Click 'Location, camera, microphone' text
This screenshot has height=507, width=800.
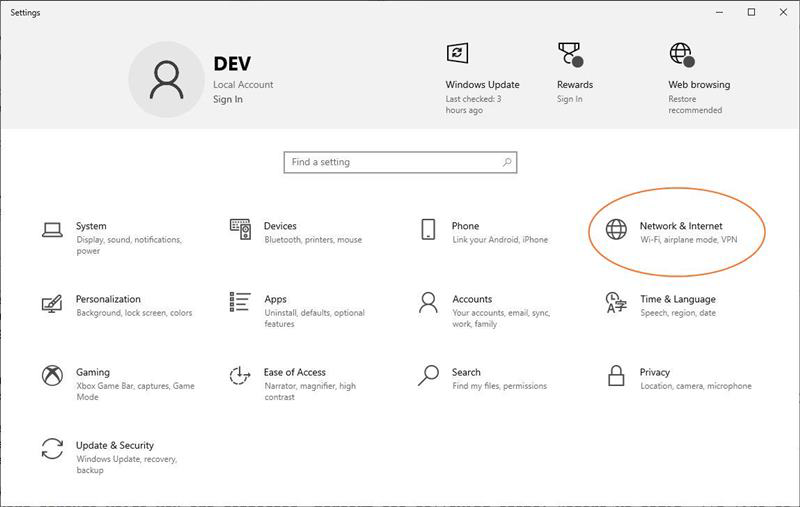click(x=696, y=386)
